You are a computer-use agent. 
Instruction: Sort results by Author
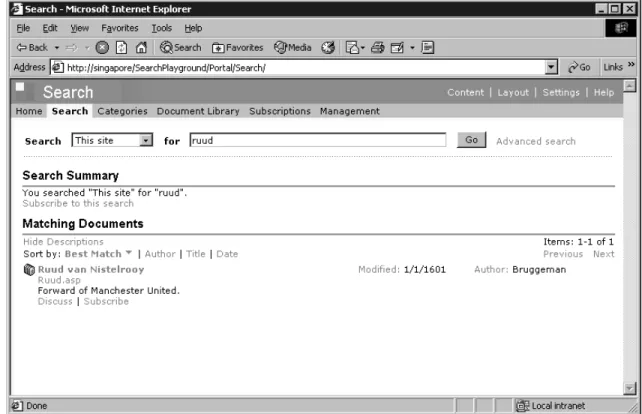point(160,254)
